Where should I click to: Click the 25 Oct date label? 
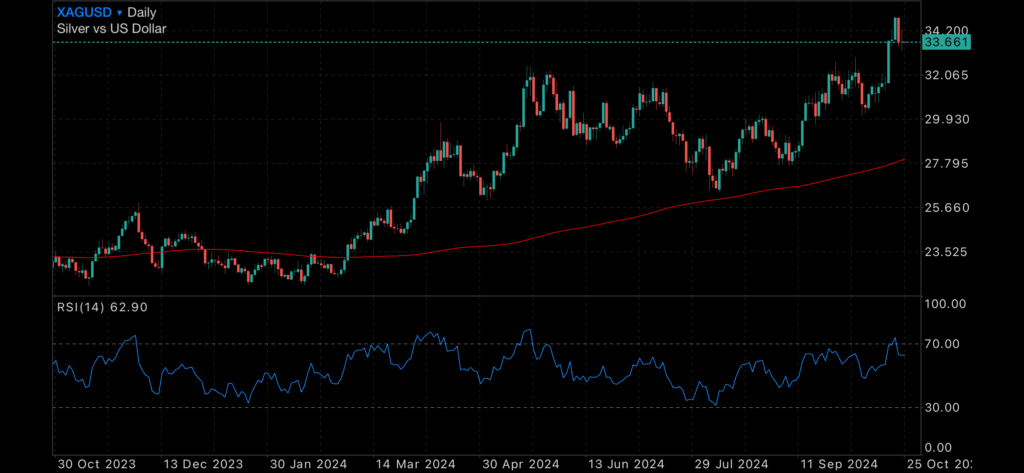(x=939, y=464)
